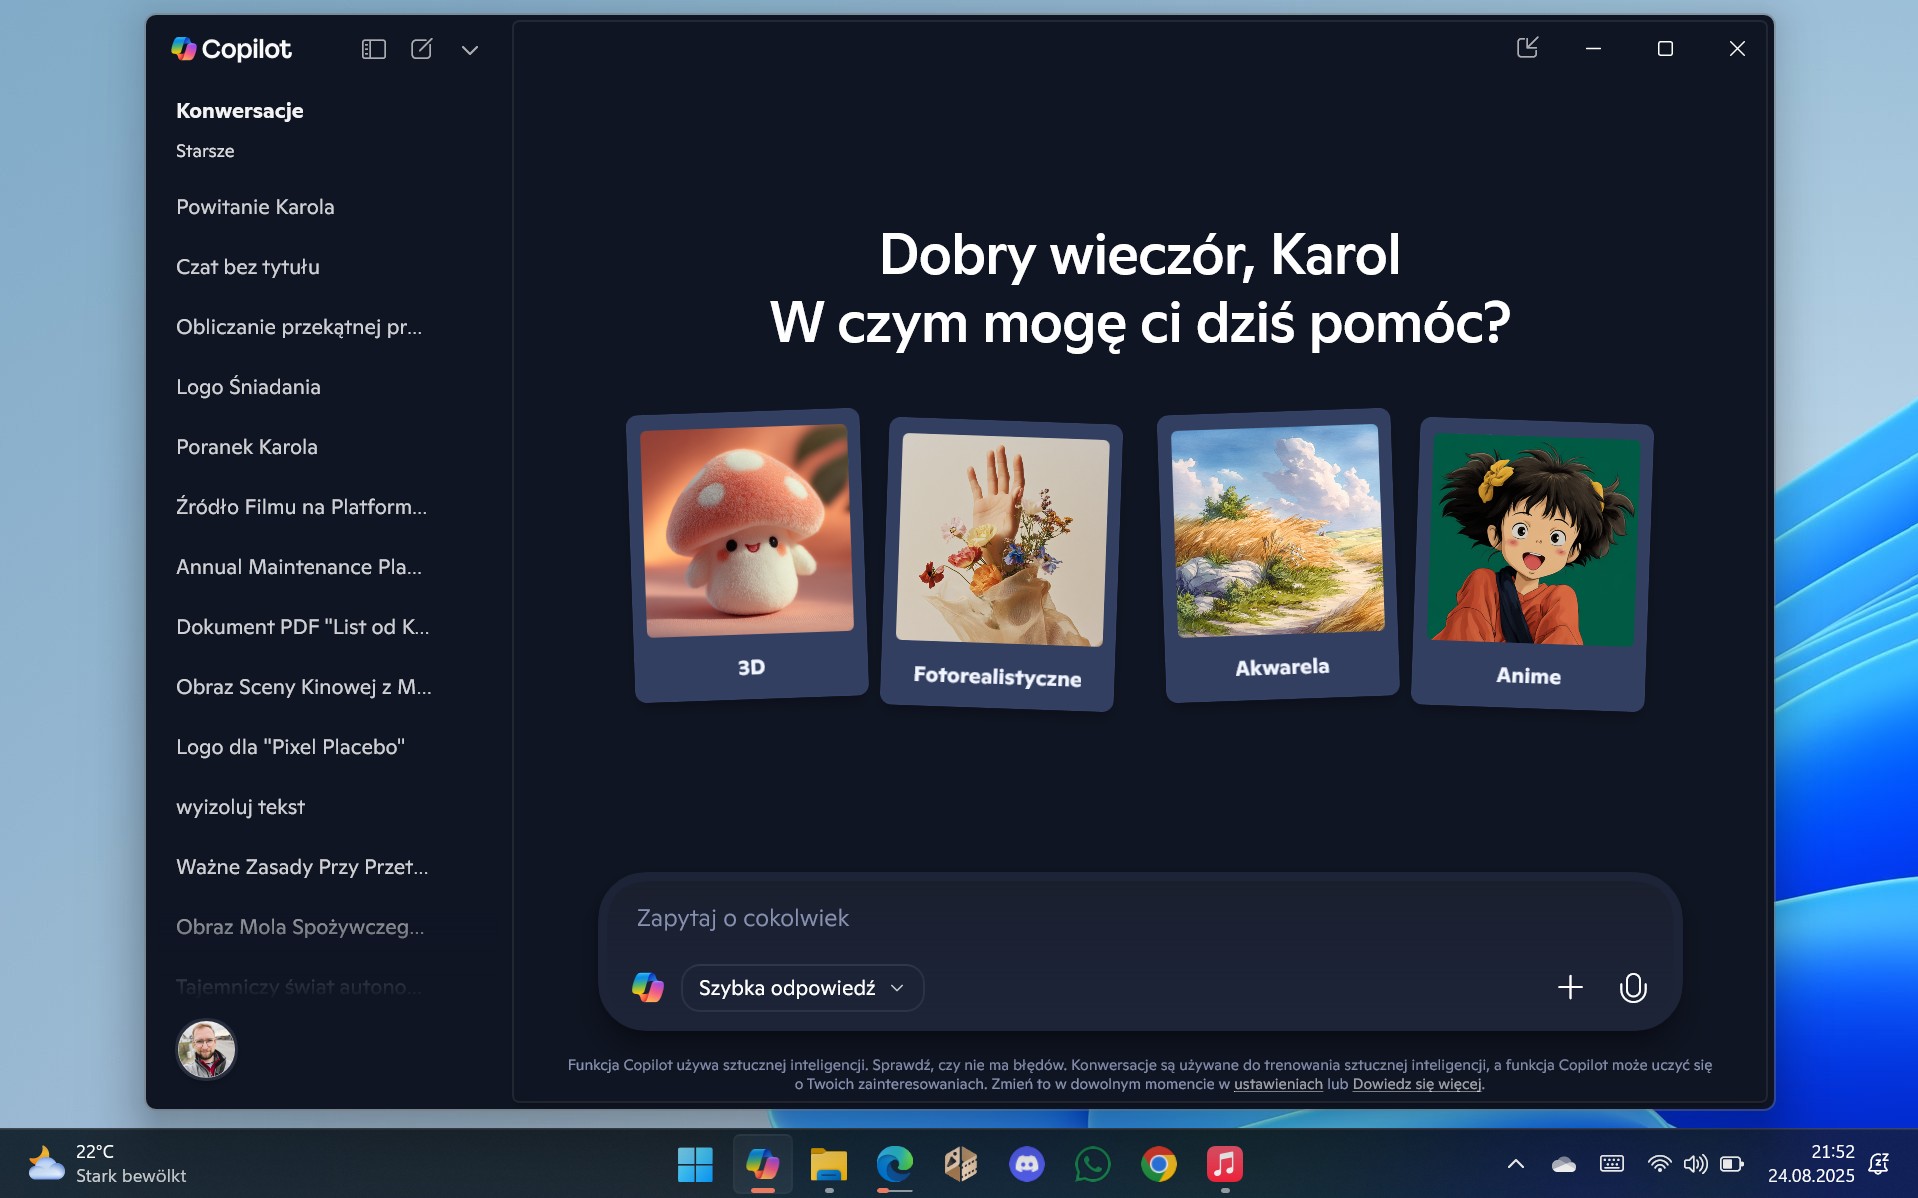Launch Microsoft Edge from the taskbar
This screenshot has width=1918, height=1198.
coord(894,1164)
